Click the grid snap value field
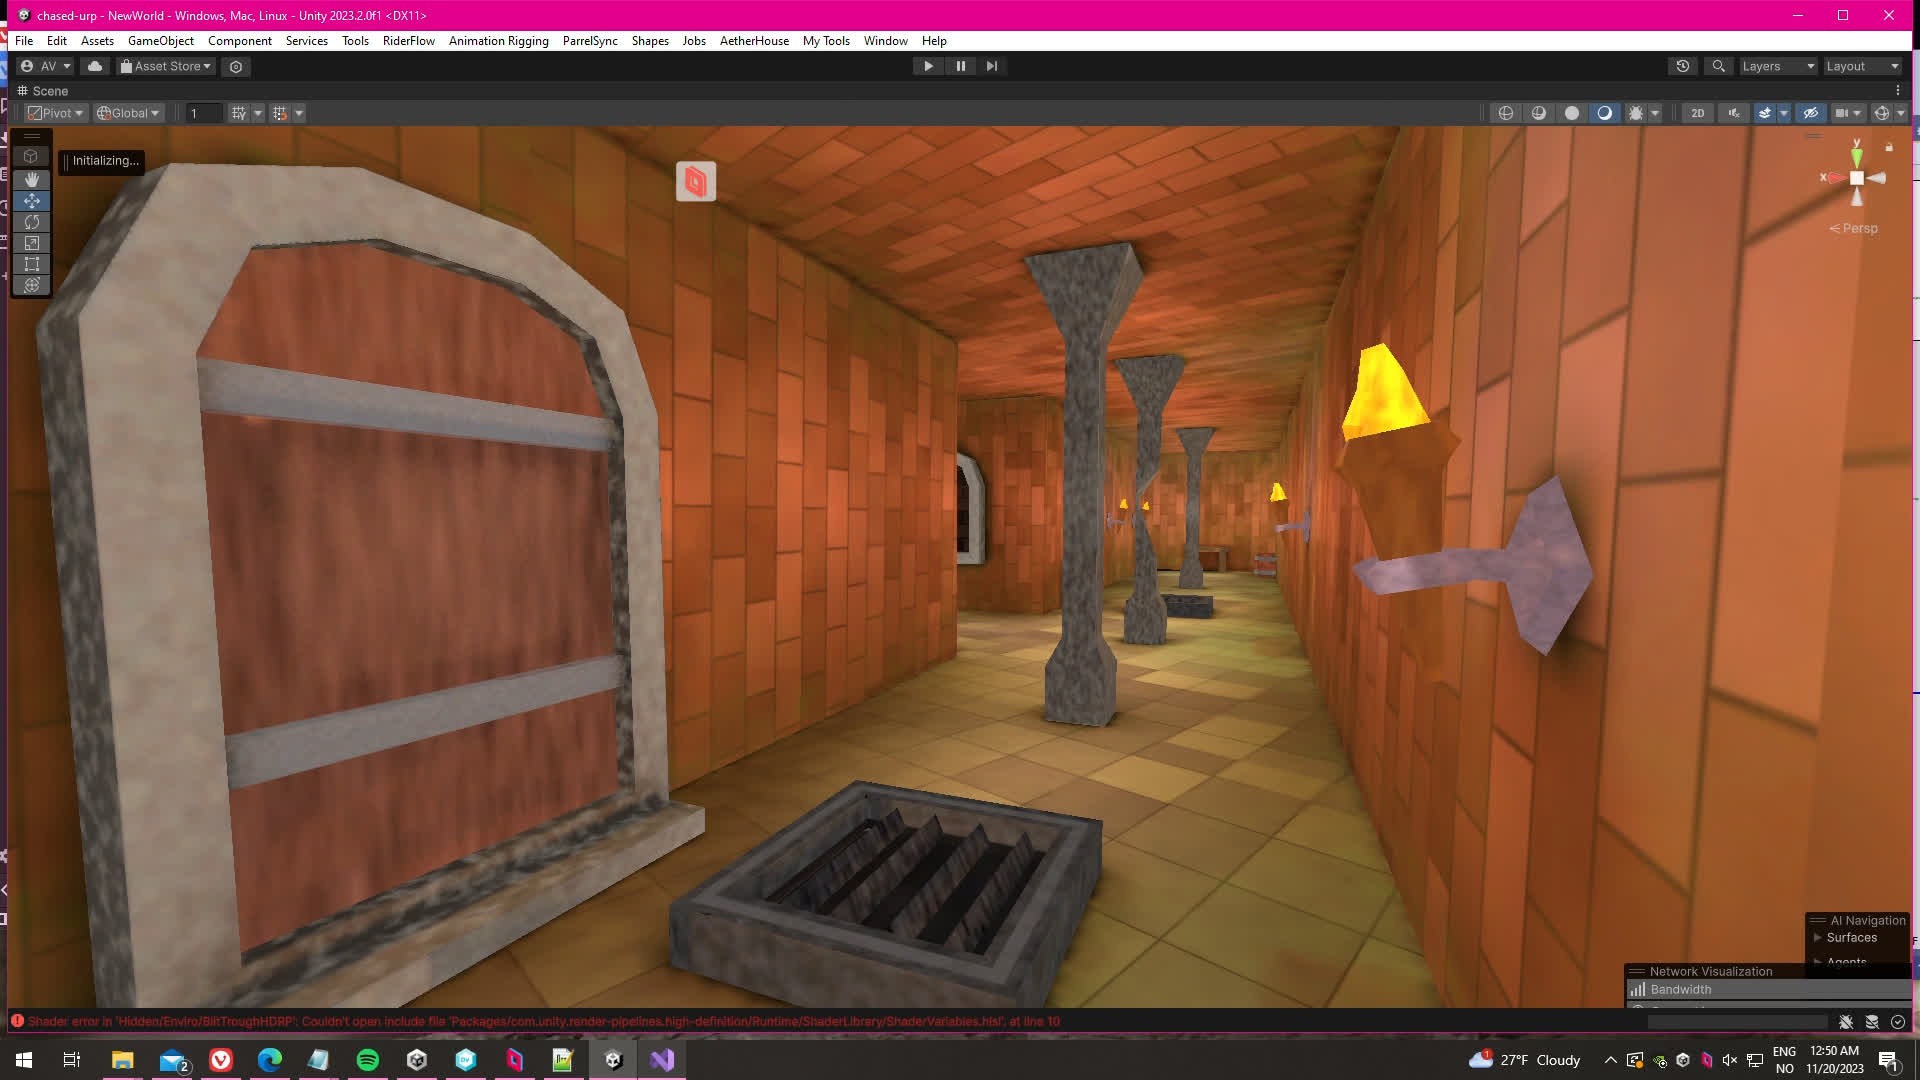Image resolution: width=1920 pixels, height=1080 pixels. [203, 113]
